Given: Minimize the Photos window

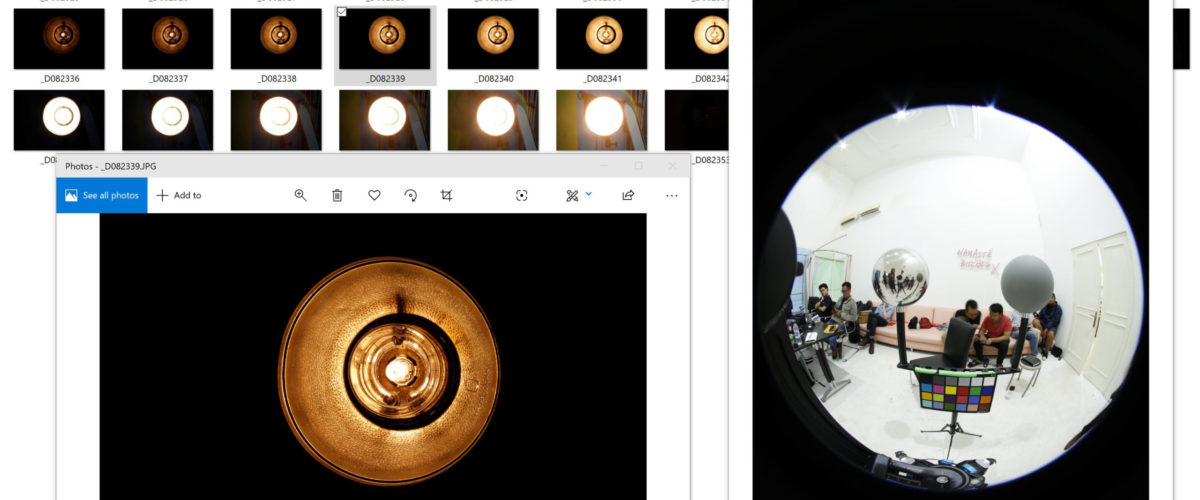Looking at the screenshot, I should (x=604, y=166).
